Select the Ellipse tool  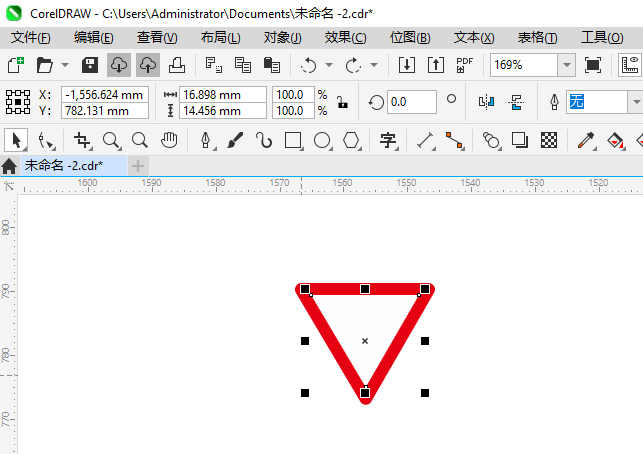tap(322, 140)
